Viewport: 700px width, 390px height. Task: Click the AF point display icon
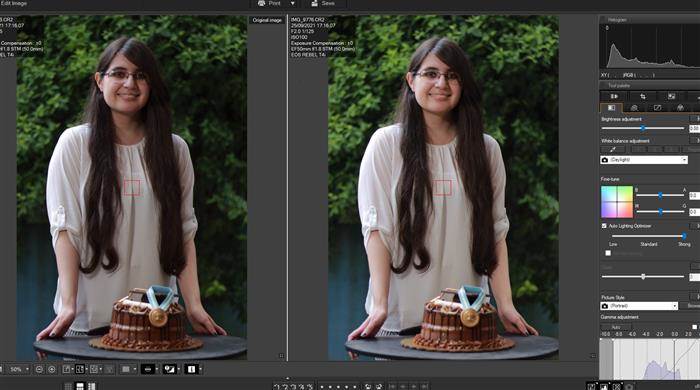coord(148,369)
